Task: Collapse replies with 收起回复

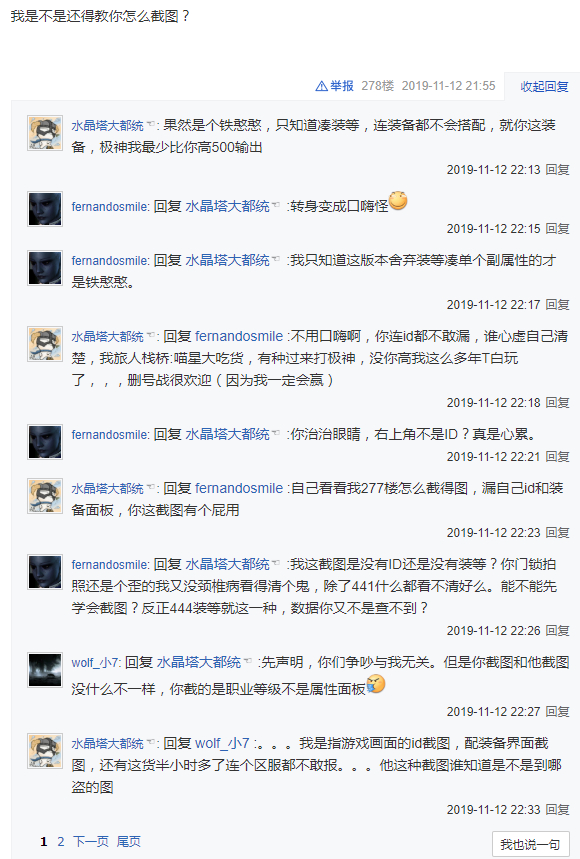Action: [x=544, y=87]
